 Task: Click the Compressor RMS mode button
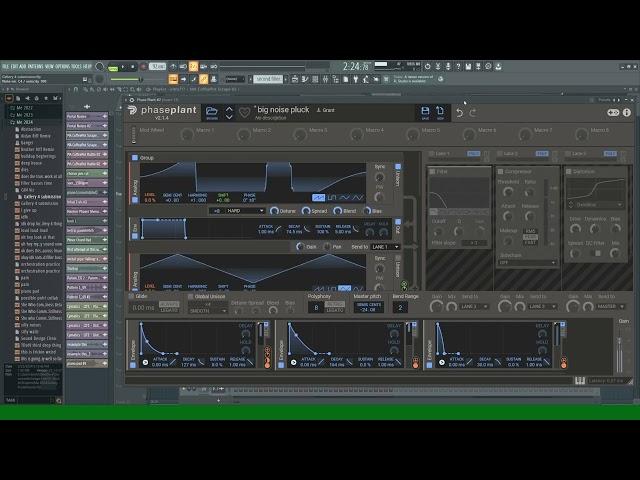[530, 231]
